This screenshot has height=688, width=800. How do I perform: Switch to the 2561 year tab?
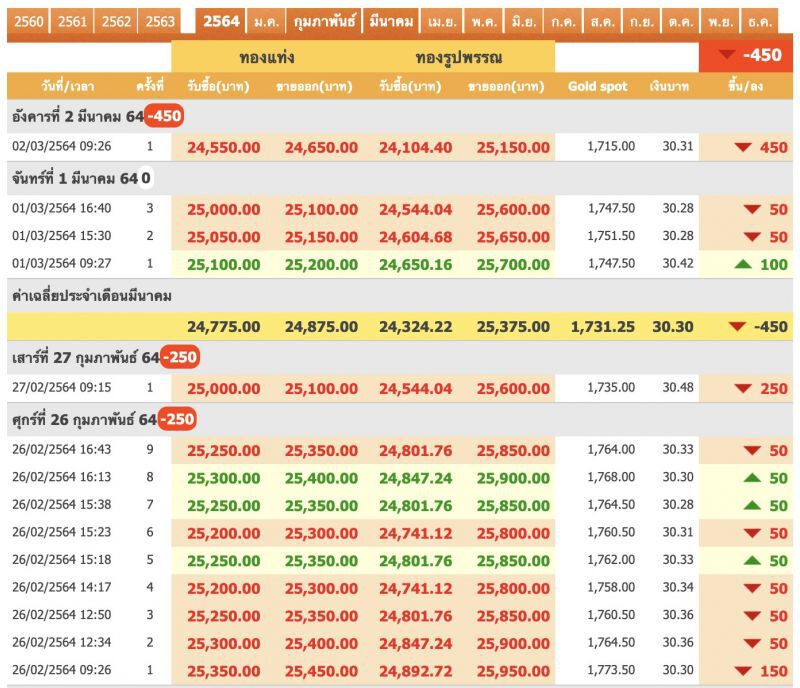point(72,21)
